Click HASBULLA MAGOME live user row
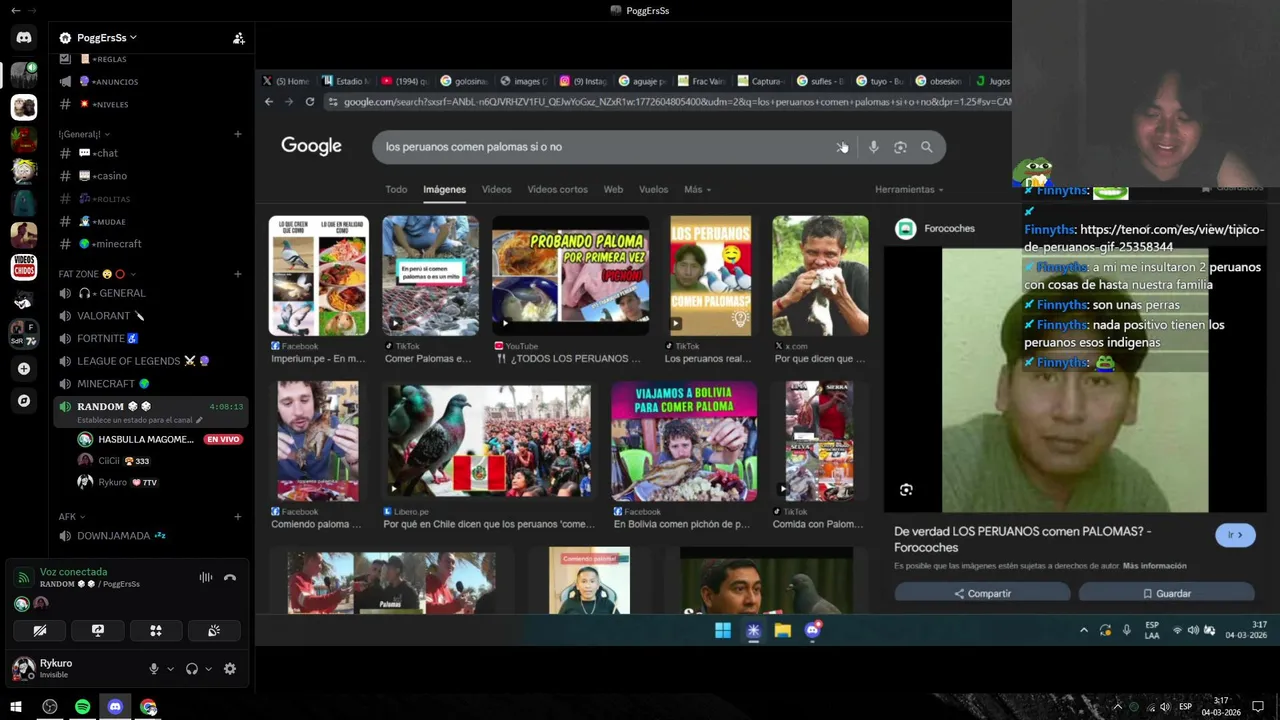 [160, 439]
